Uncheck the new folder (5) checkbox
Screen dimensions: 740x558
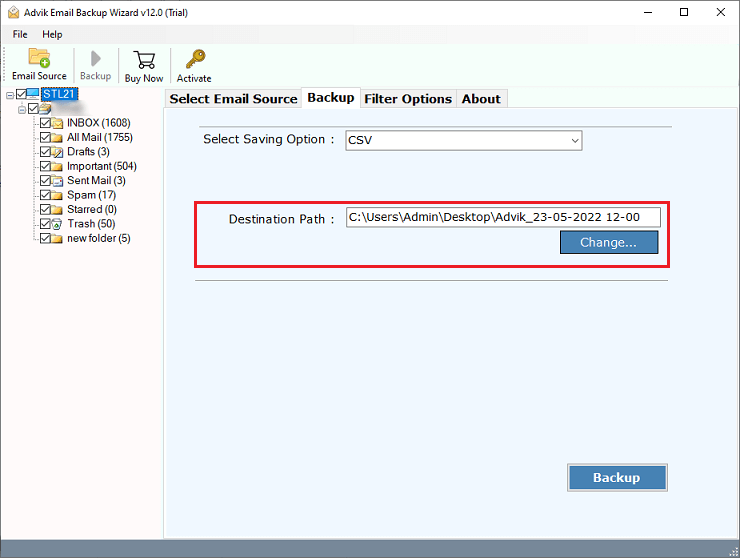pos(45,238)
